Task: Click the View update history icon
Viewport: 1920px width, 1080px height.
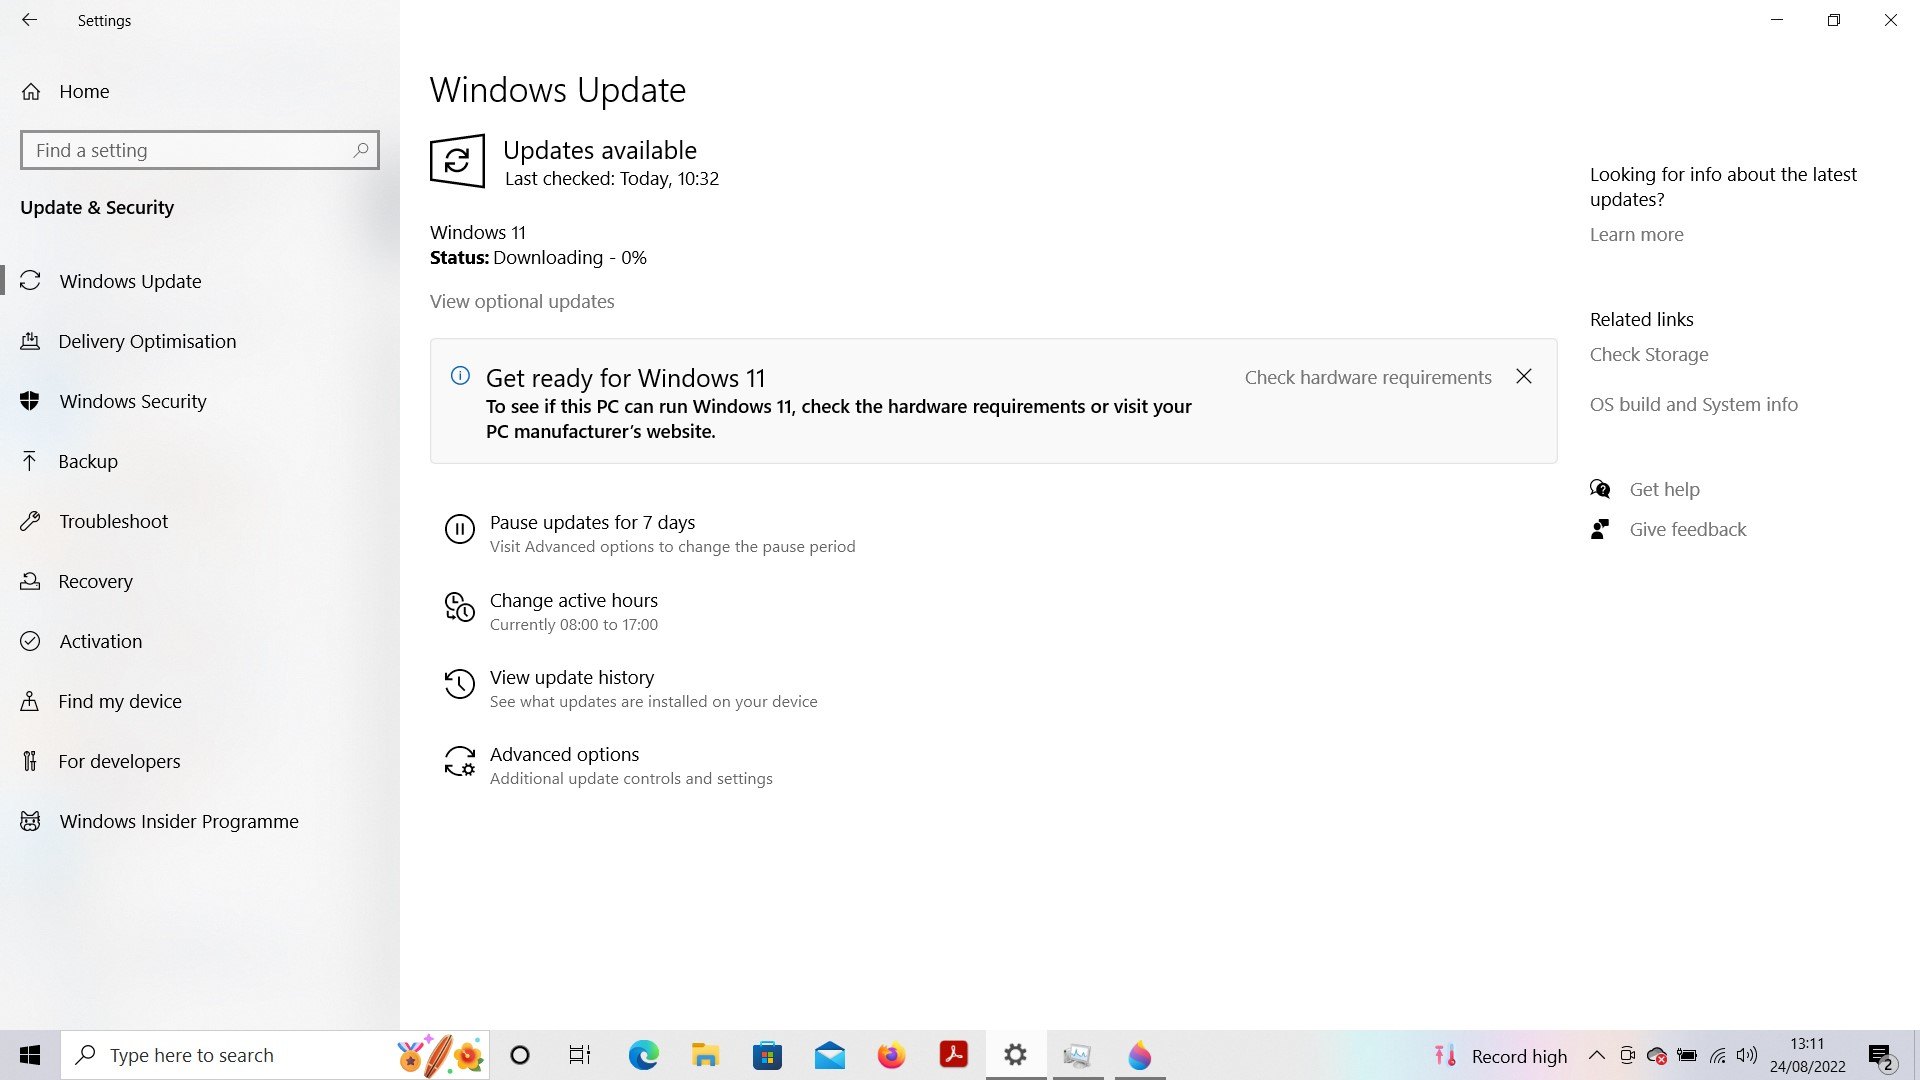Action: [x=459, y=684]
